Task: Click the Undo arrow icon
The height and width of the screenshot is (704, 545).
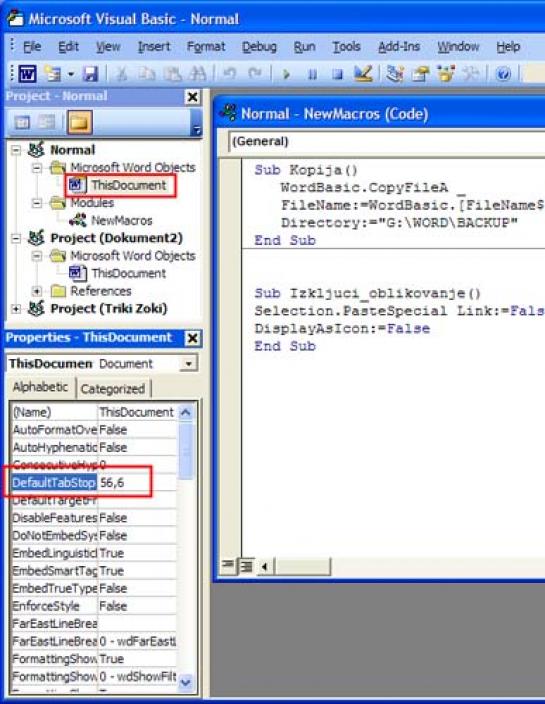Action: (229, 73)
